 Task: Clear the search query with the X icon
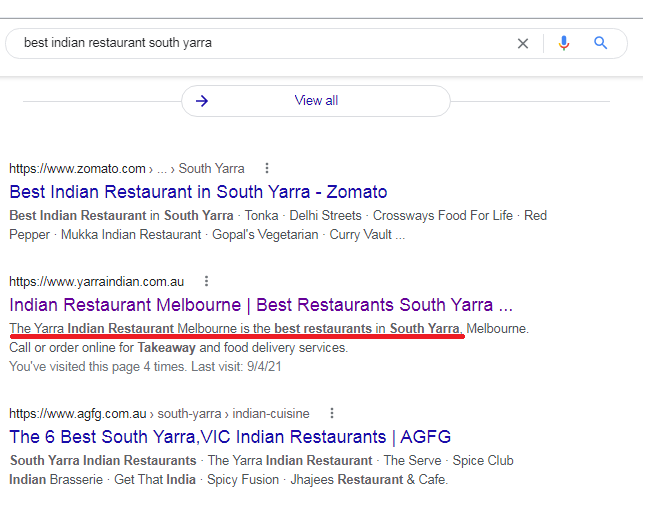pos(522,43)
